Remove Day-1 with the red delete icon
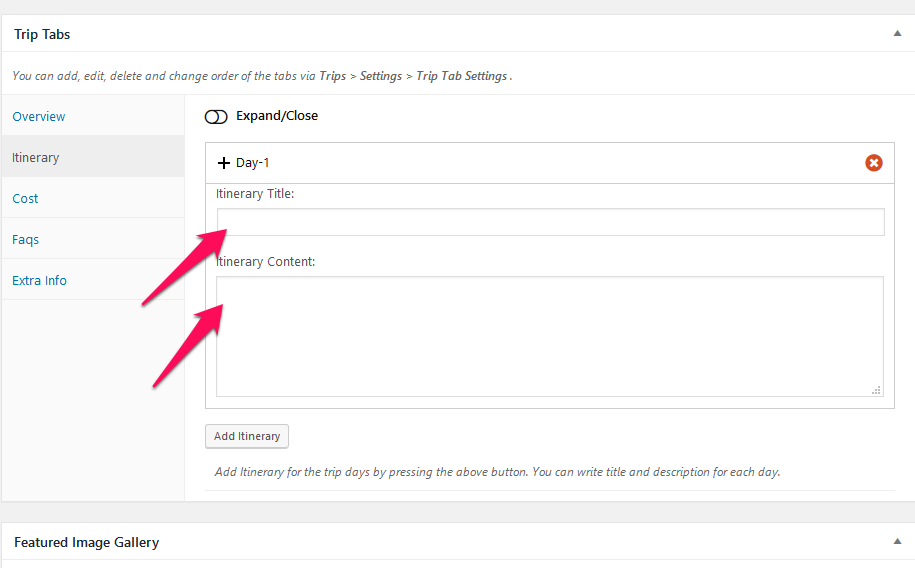Viewport: 915px width, 568px height. [x=873, y=163]
